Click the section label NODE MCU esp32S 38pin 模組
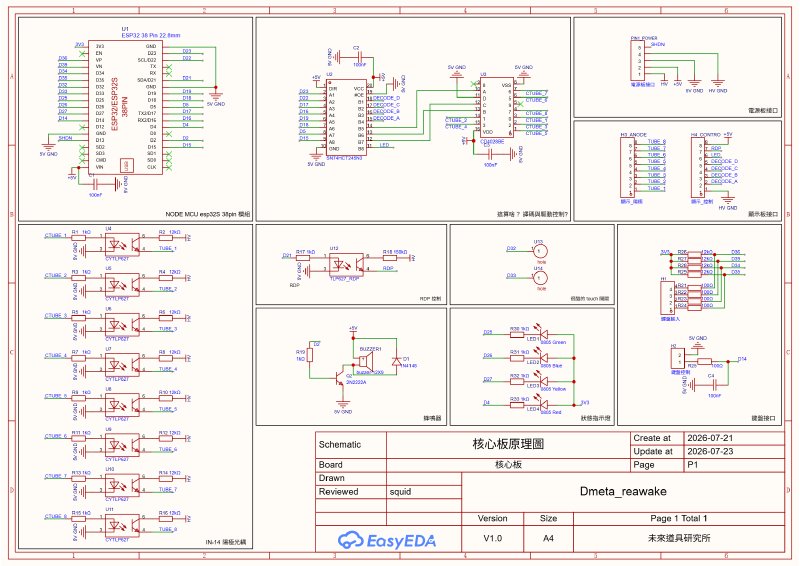 tap(208, 214)
